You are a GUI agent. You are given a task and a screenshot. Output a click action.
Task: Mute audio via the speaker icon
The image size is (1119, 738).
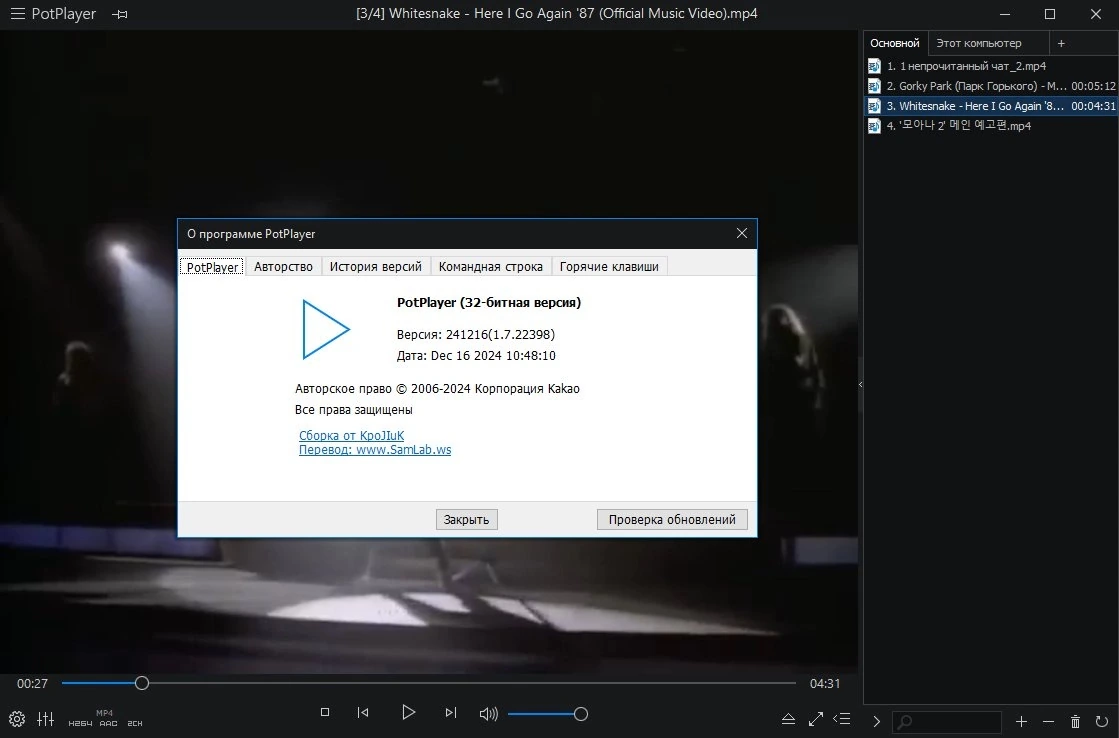[x=489, y=714]
